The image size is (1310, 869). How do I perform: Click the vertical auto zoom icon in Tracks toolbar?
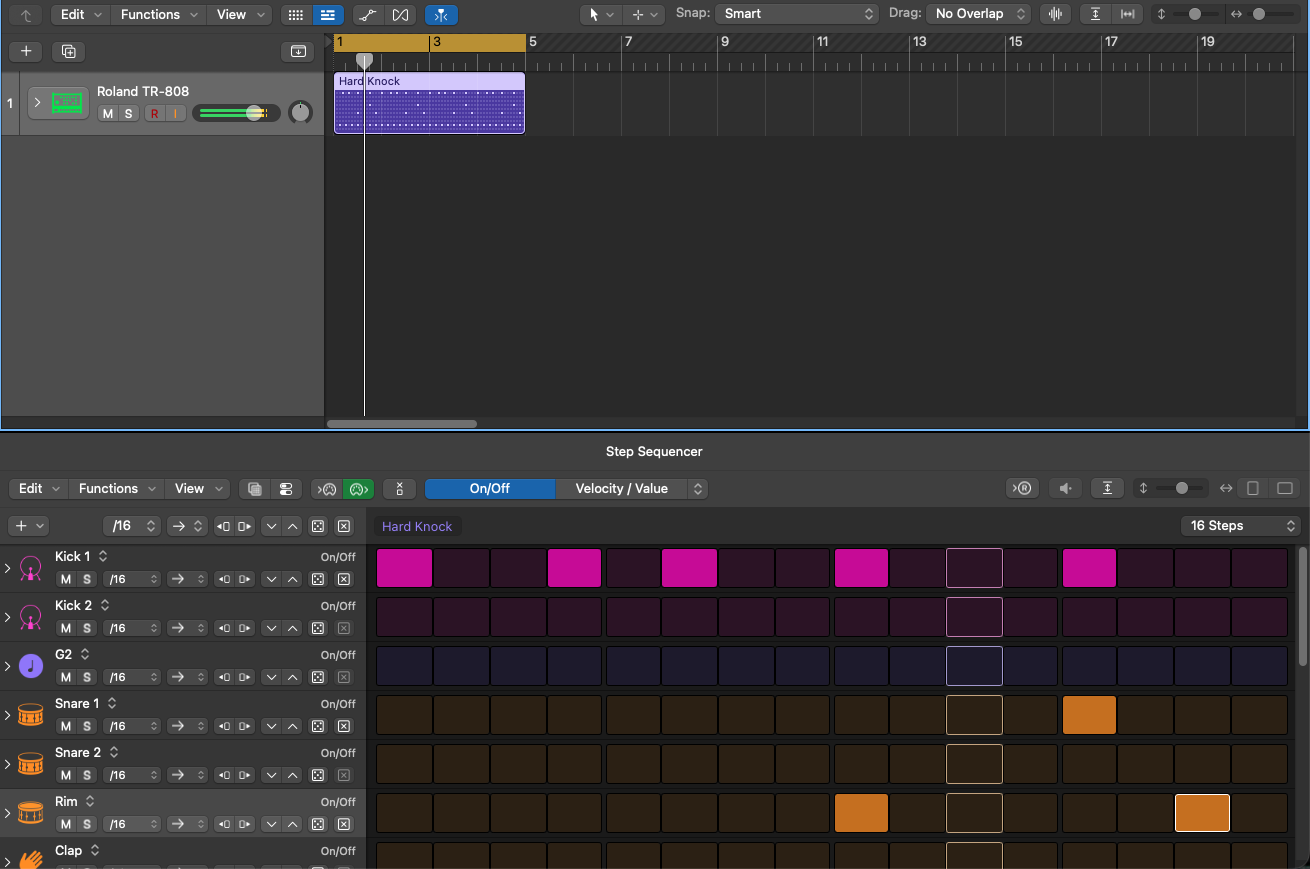tap(1096, 14)
